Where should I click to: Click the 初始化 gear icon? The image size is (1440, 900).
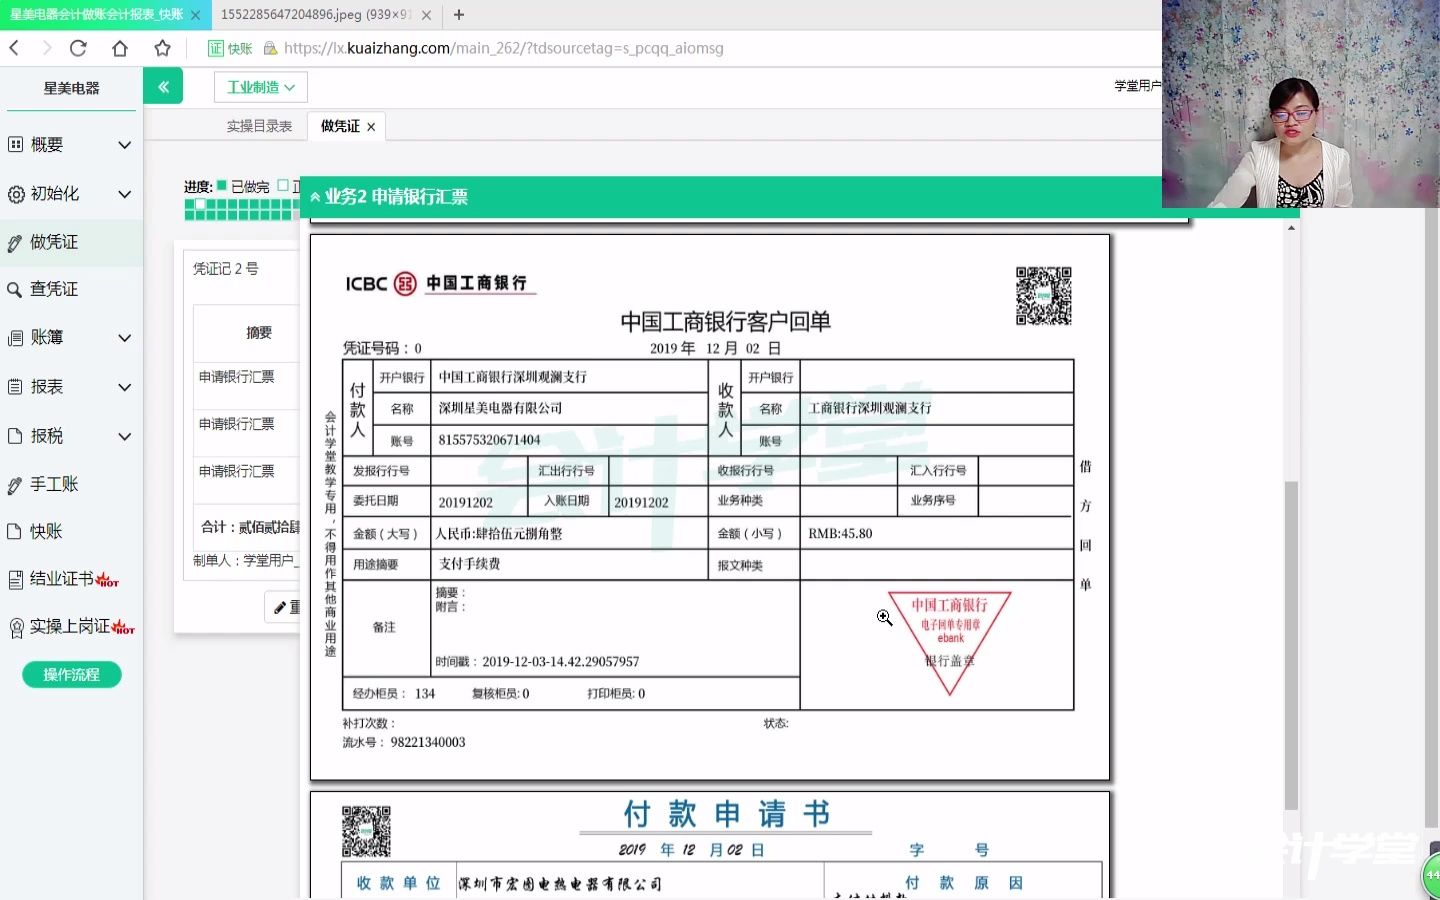(15, 194)
